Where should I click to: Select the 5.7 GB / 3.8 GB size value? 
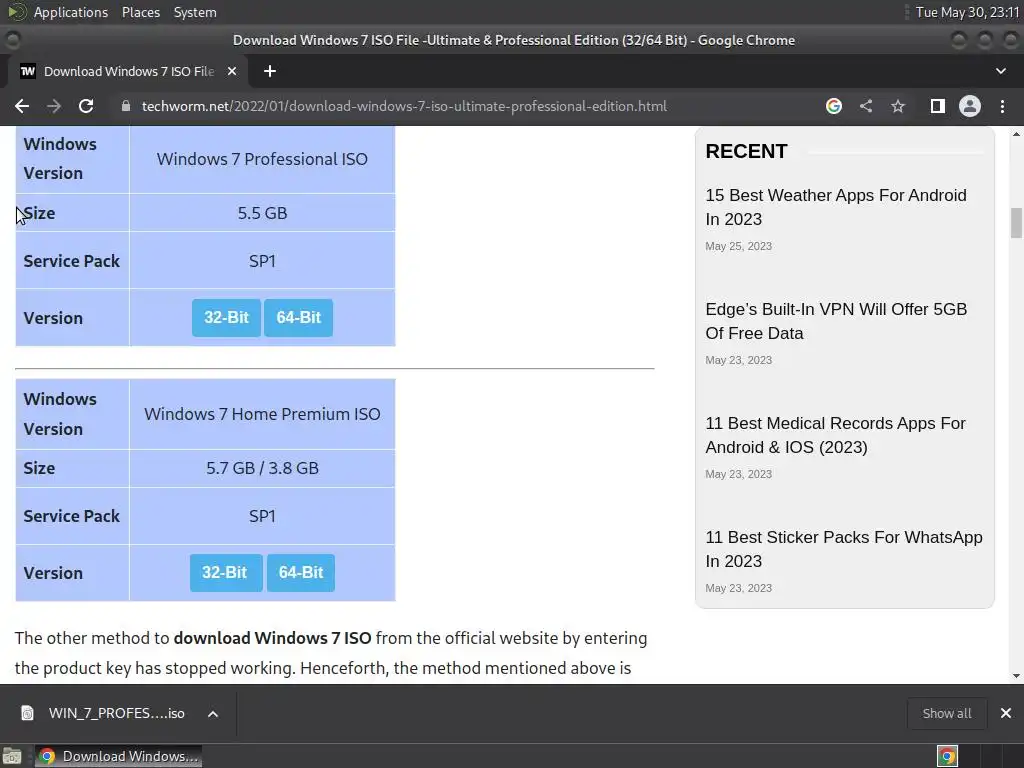(262, 468)
